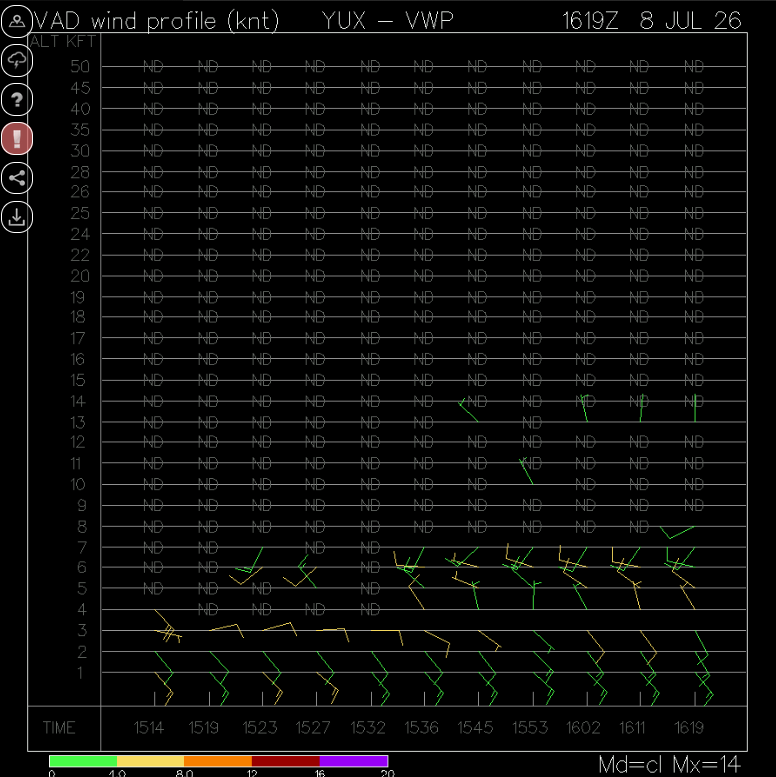Click the 1545 time label
Image resolution: width=776 pixels, height=777 pixels.
(x=475, y=727)
